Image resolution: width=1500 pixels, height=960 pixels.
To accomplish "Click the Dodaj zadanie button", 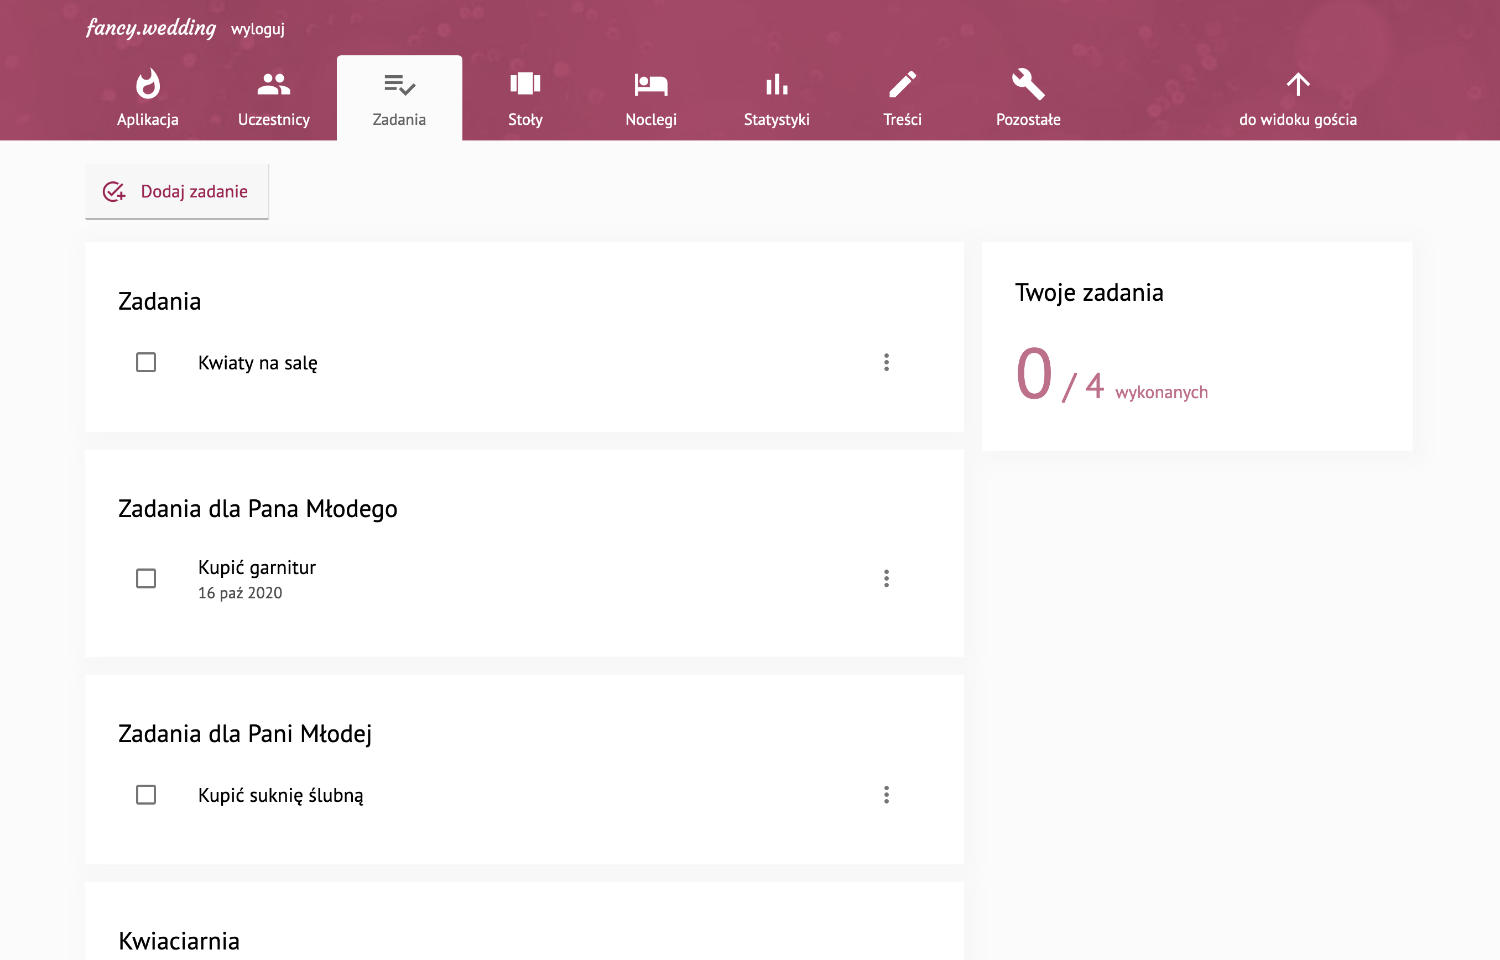I will pos(177,191).
